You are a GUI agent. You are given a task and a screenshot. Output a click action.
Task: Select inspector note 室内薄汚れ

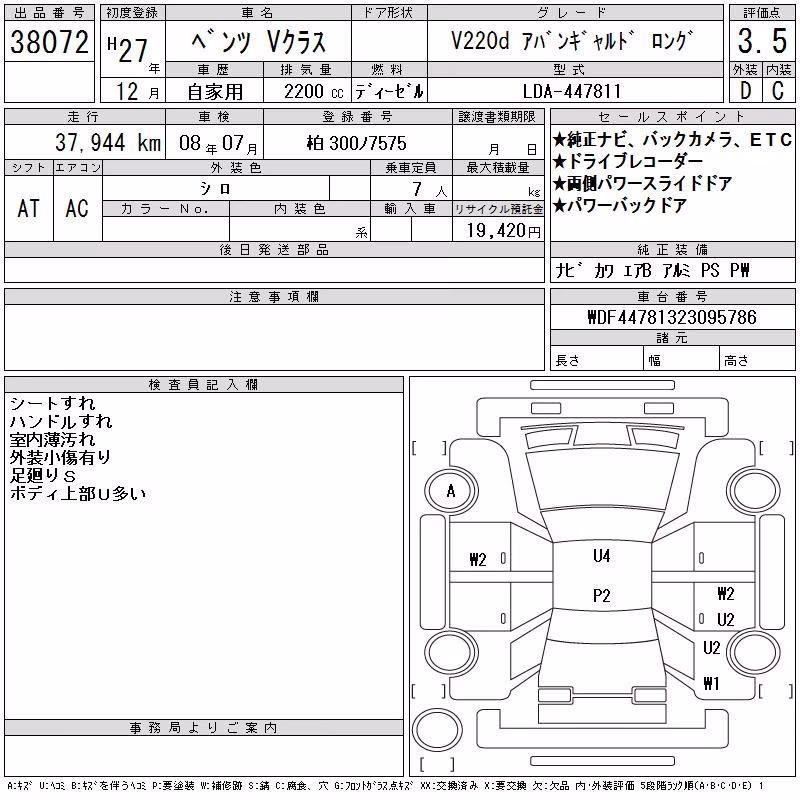click(52, 439)
